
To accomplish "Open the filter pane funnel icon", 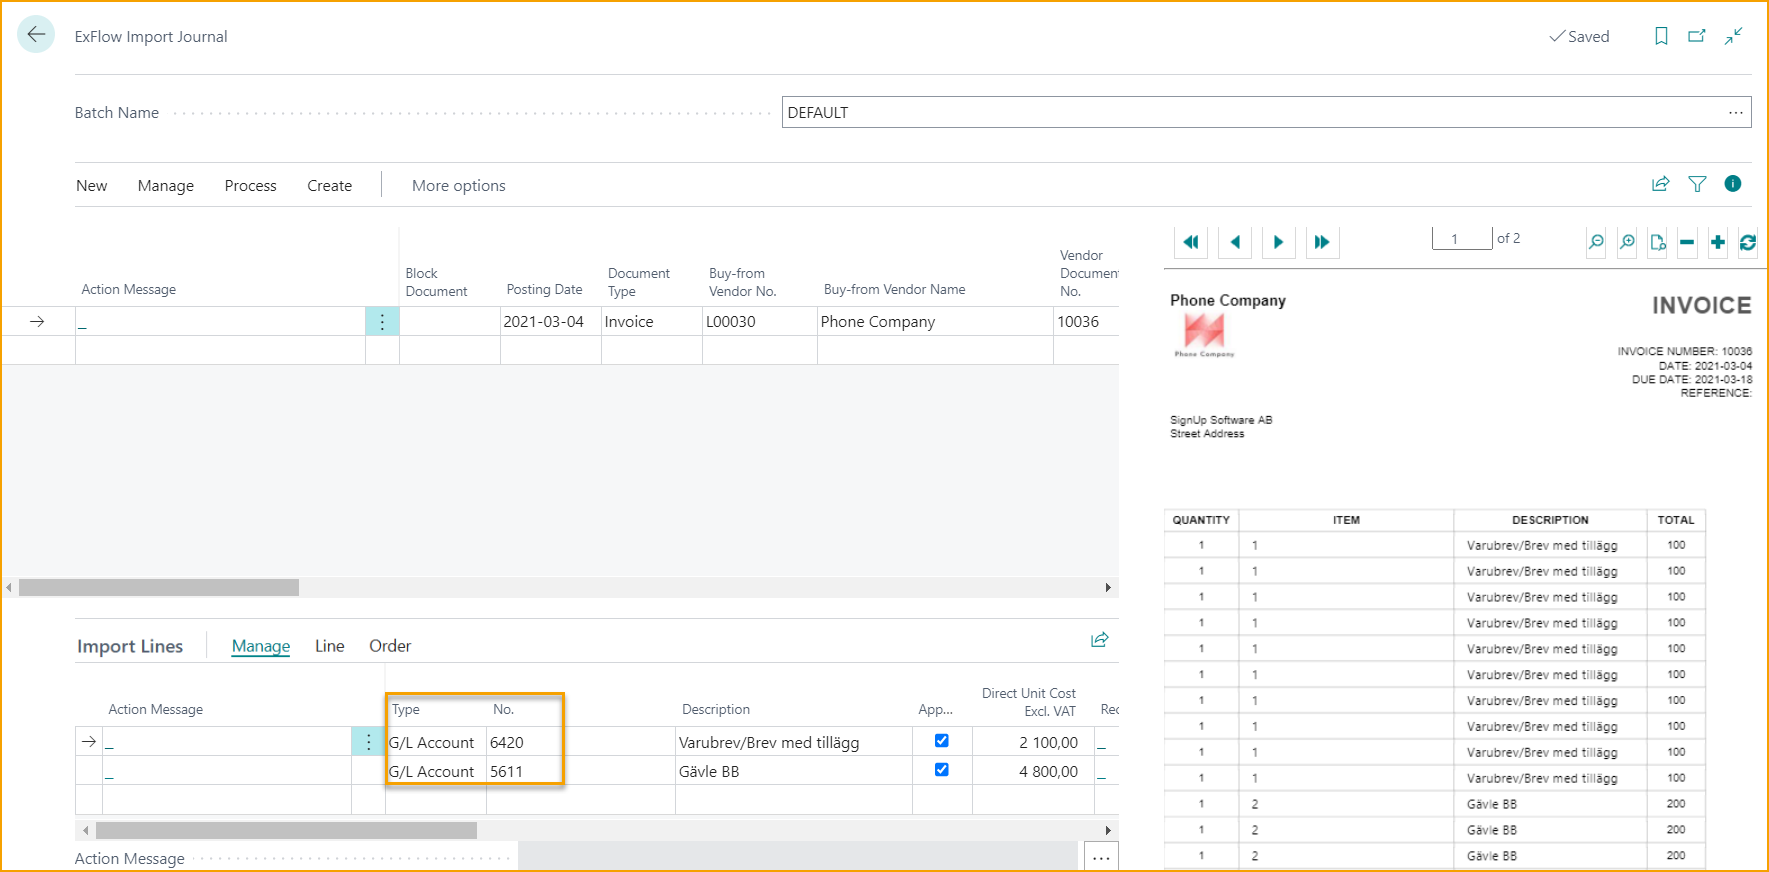I will click(x=1697, y=184).
